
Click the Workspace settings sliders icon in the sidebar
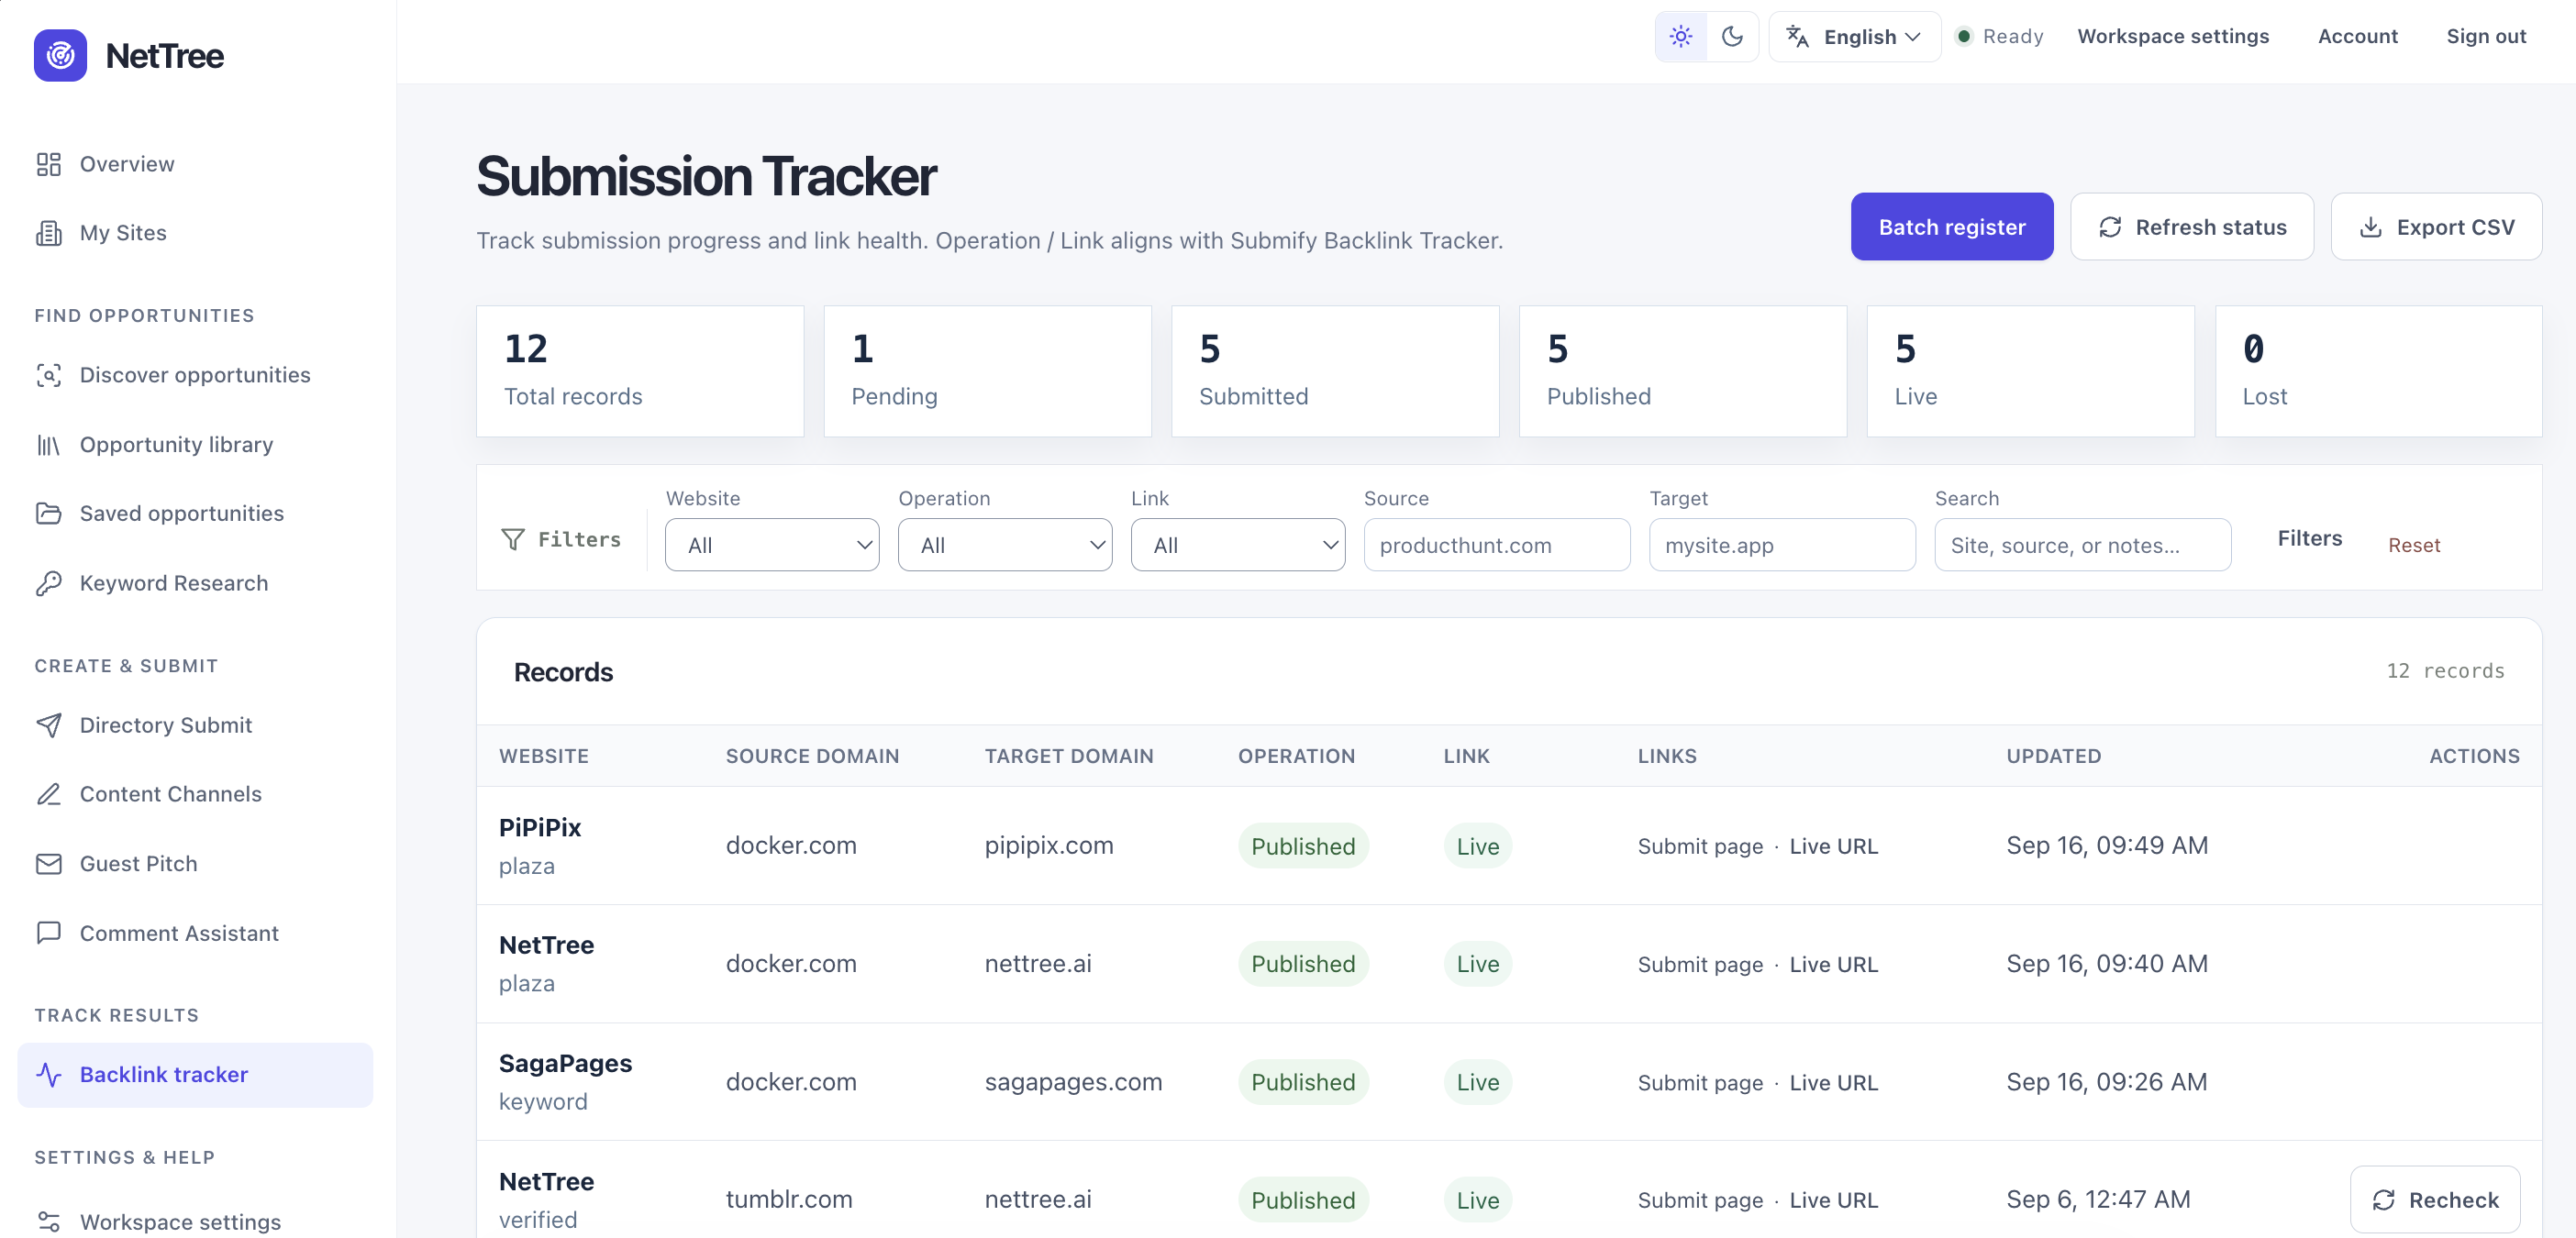coord(48,1222)
